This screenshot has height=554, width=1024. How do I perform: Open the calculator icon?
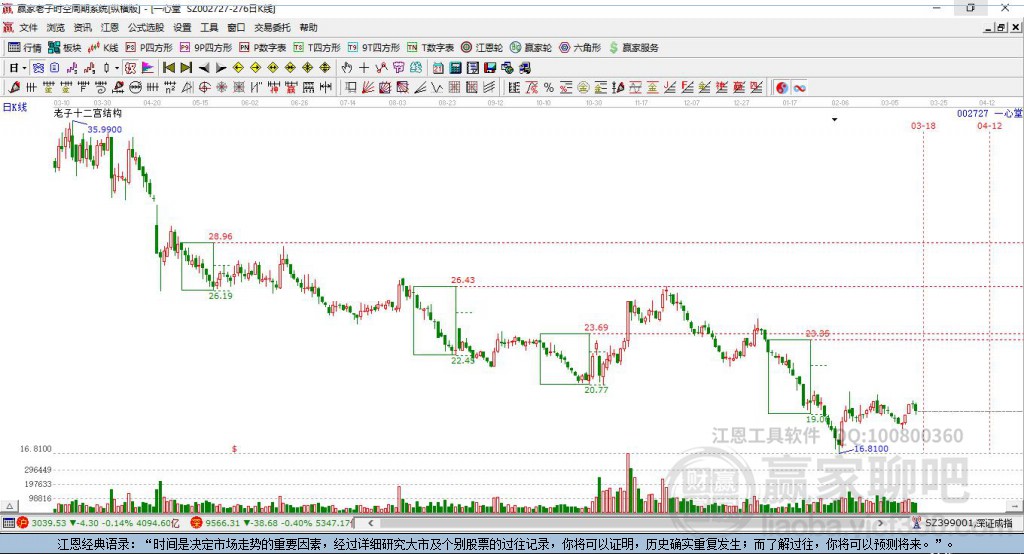tap(455, 67)
